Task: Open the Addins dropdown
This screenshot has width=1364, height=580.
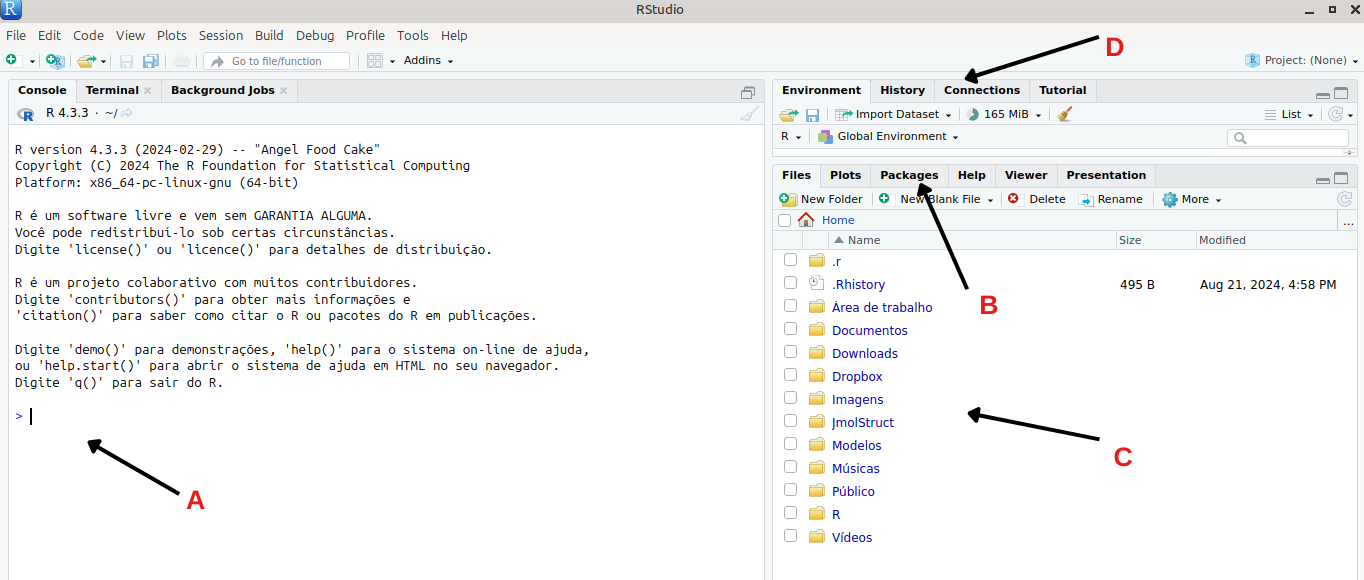Action: coord(429,61)
